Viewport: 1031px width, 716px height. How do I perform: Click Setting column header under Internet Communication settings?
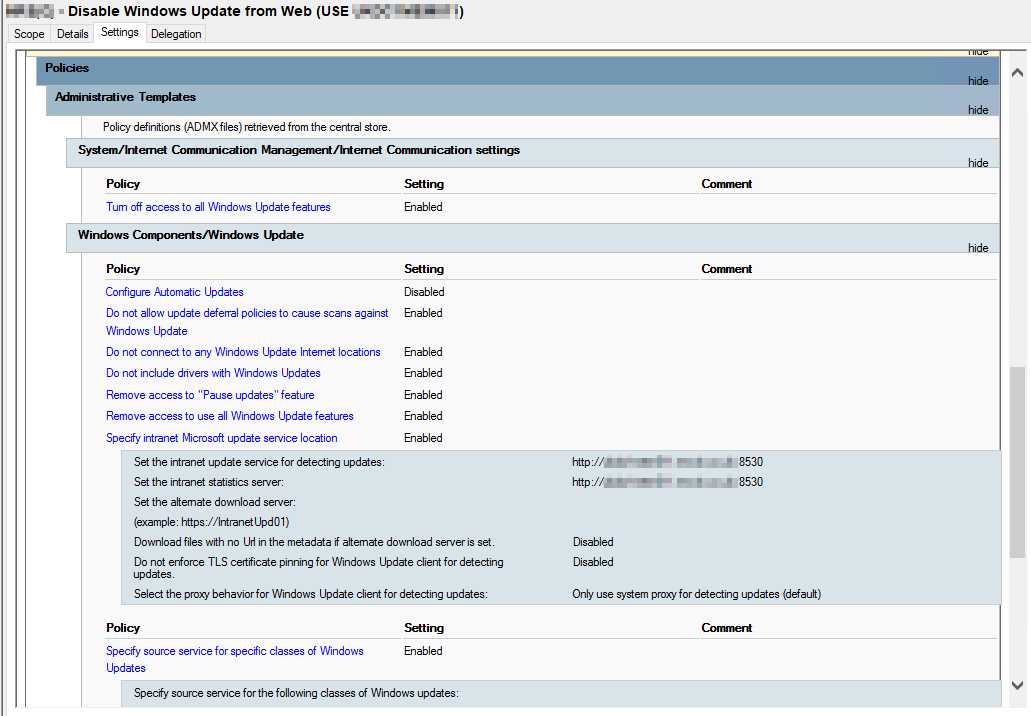[424, 183]
